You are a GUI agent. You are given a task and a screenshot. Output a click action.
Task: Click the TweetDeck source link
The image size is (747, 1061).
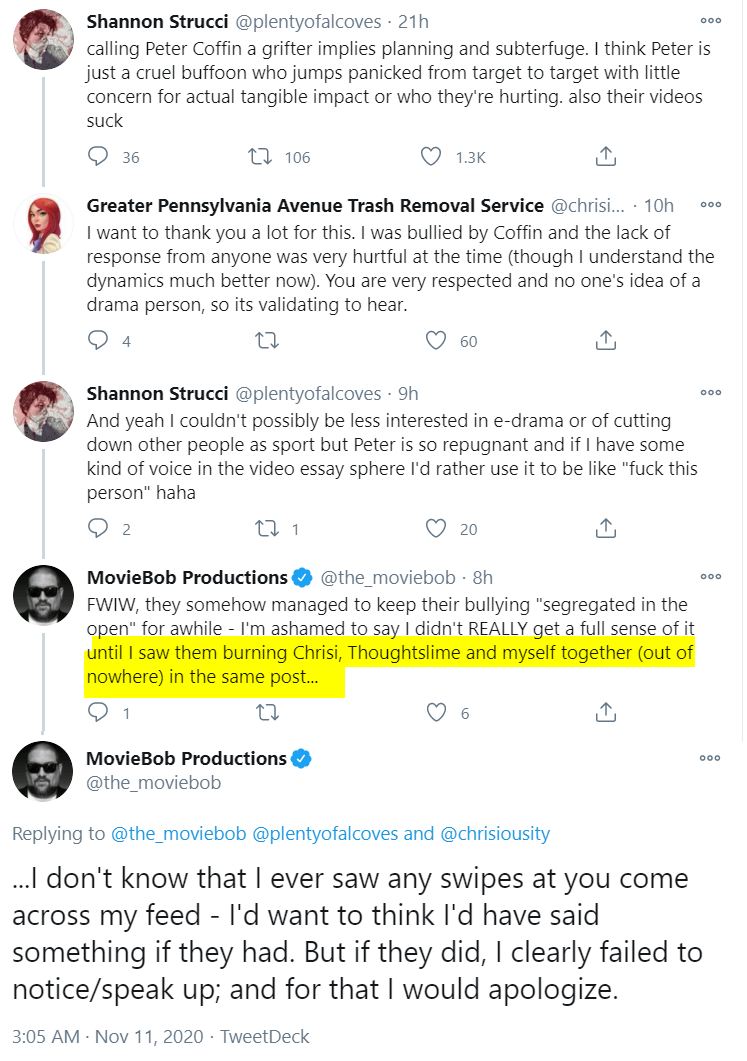coord(267,1036)
